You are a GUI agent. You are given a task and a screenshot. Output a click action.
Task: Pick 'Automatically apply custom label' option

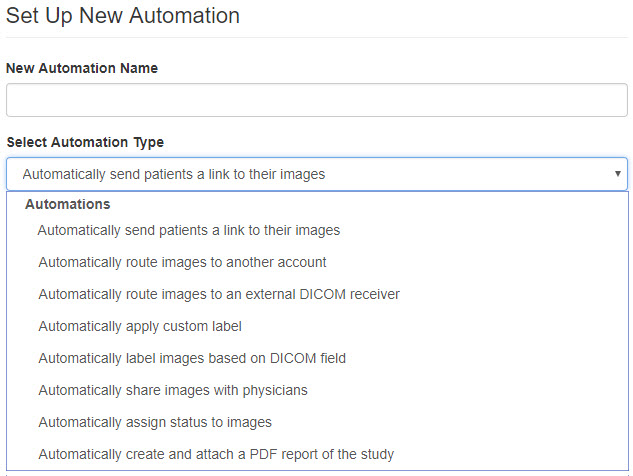click(x=140, y=326)
